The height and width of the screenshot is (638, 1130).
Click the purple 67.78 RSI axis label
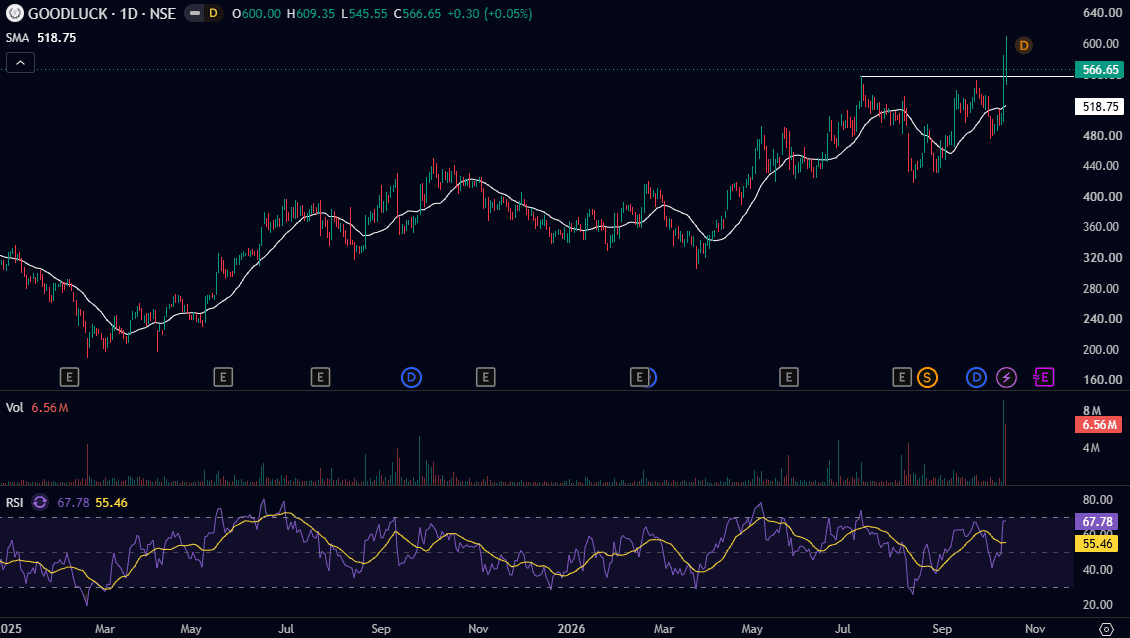coord(1096,521)
